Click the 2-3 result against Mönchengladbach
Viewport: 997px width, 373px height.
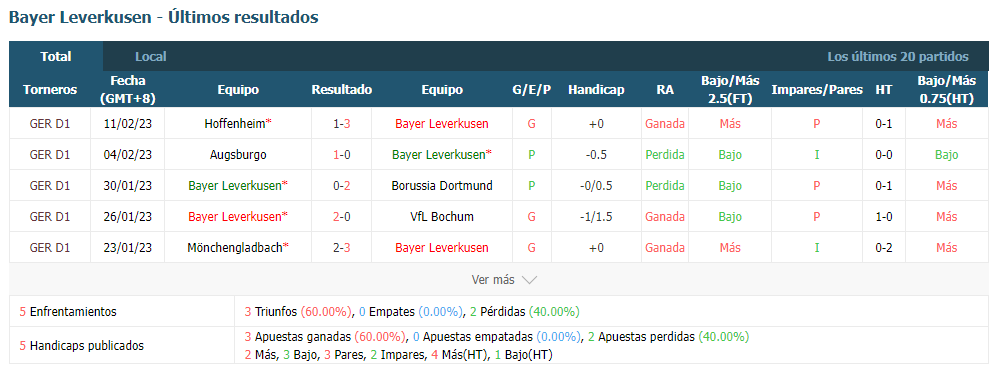coord(341,248)
